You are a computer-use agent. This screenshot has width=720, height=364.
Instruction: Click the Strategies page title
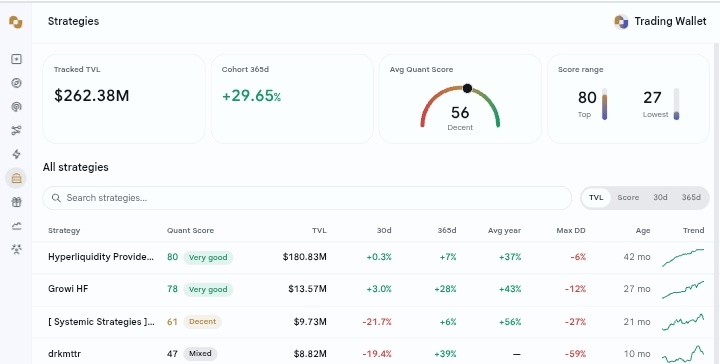click(x=73, y=22)
